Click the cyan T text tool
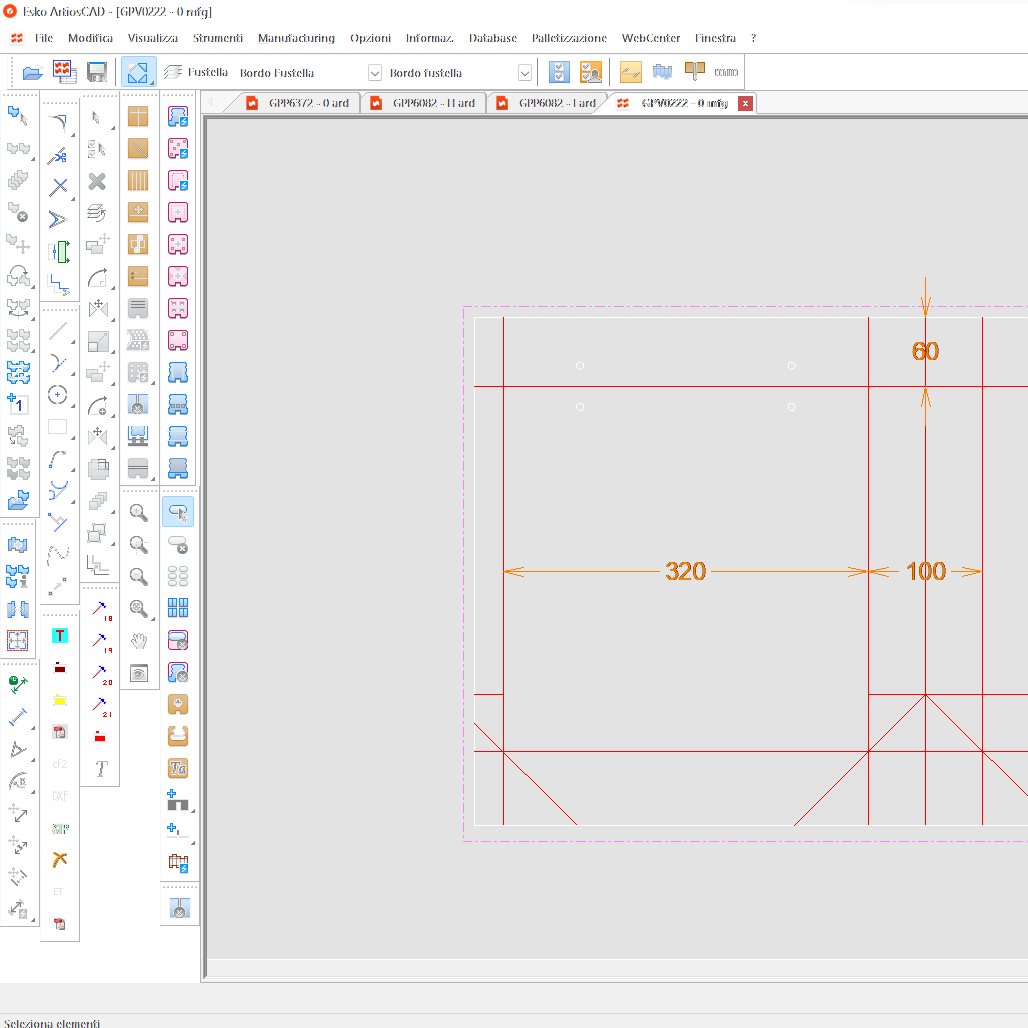Screen dimensions: 1028x1028 pyautogui.click(x=60, y=635)
